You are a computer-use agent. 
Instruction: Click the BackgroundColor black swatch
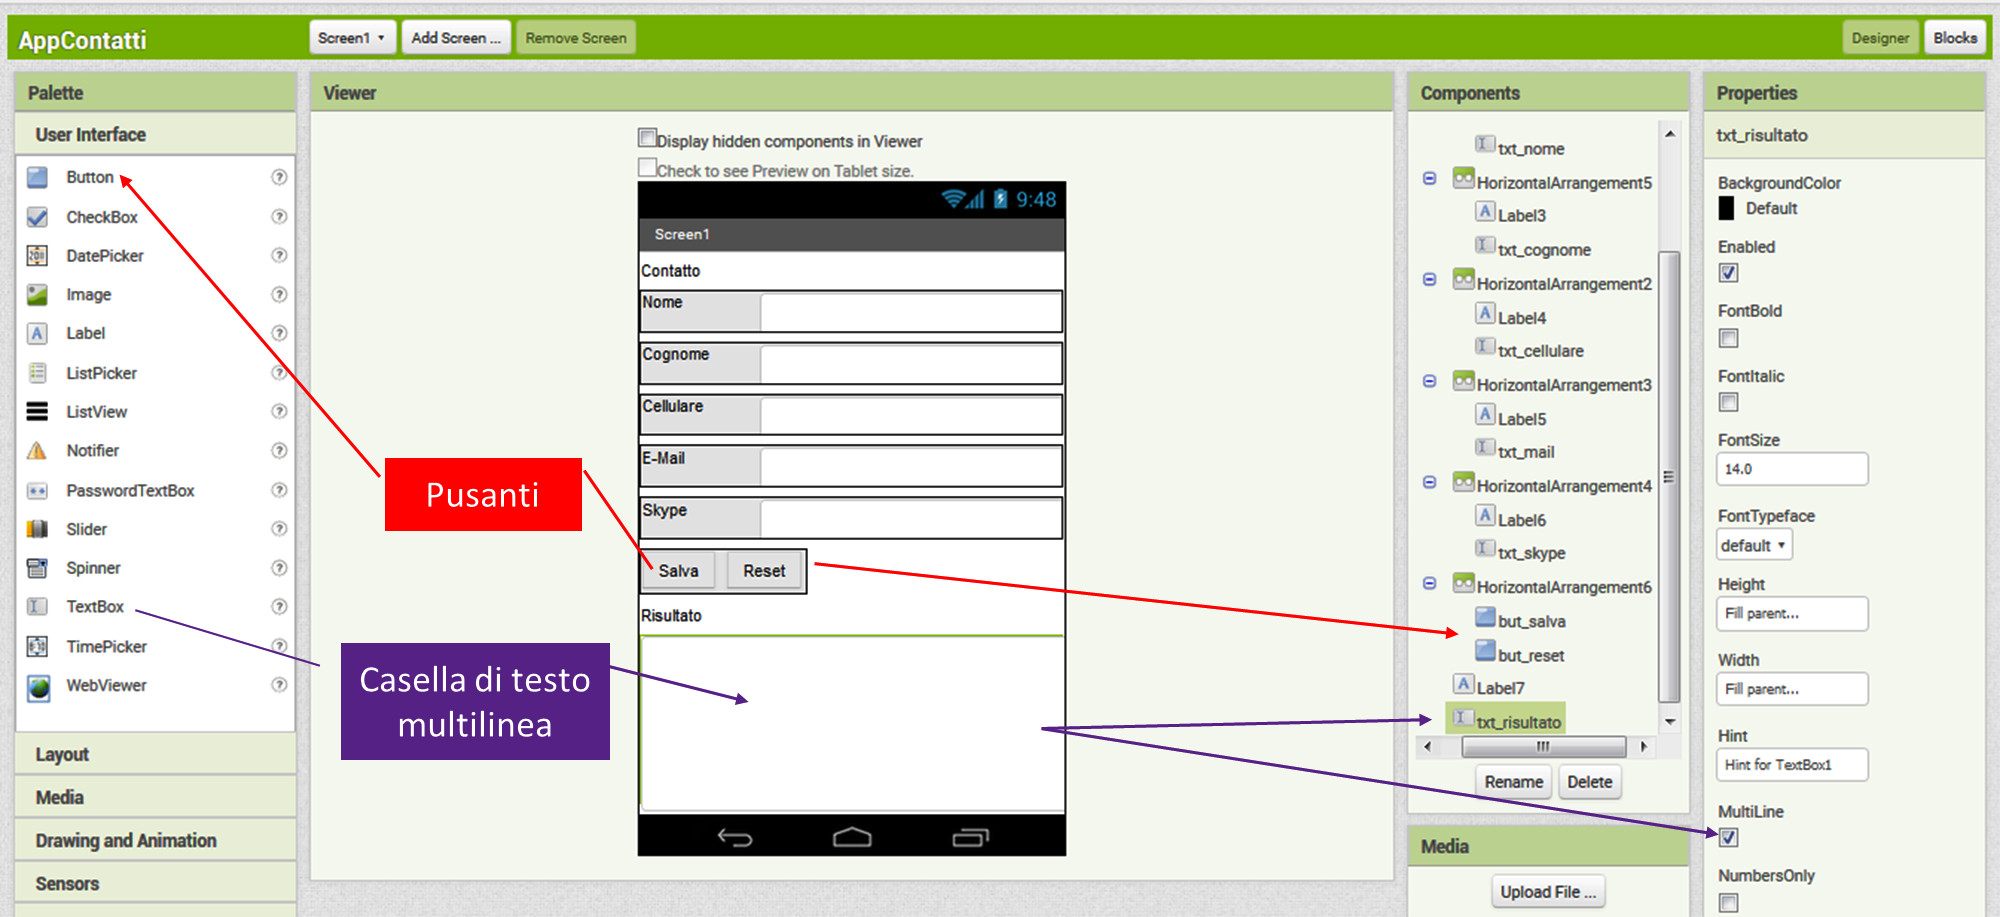[x=1727, y=208]
